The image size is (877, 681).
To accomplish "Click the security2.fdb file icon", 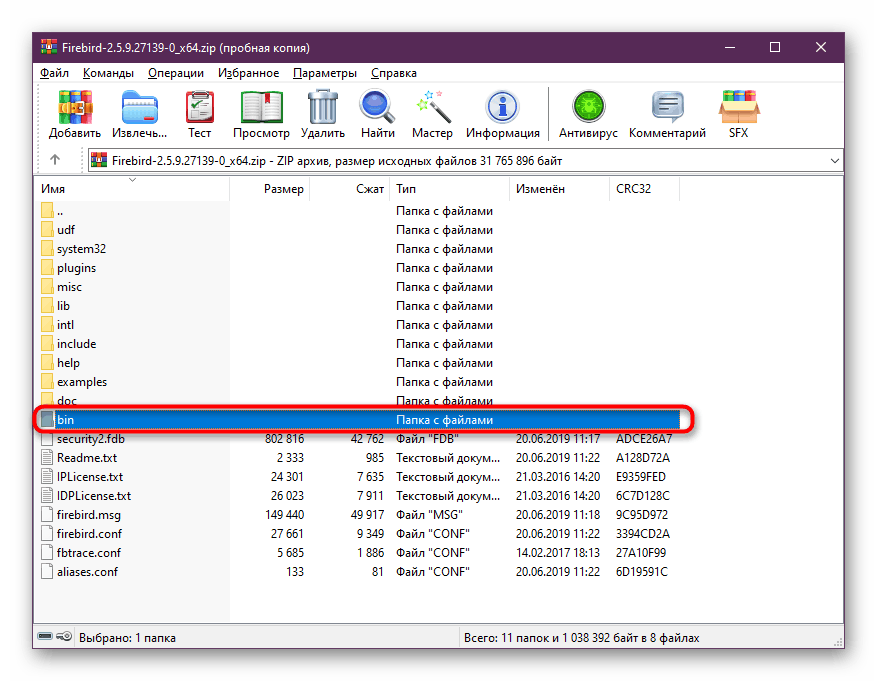I will point(47,439).
